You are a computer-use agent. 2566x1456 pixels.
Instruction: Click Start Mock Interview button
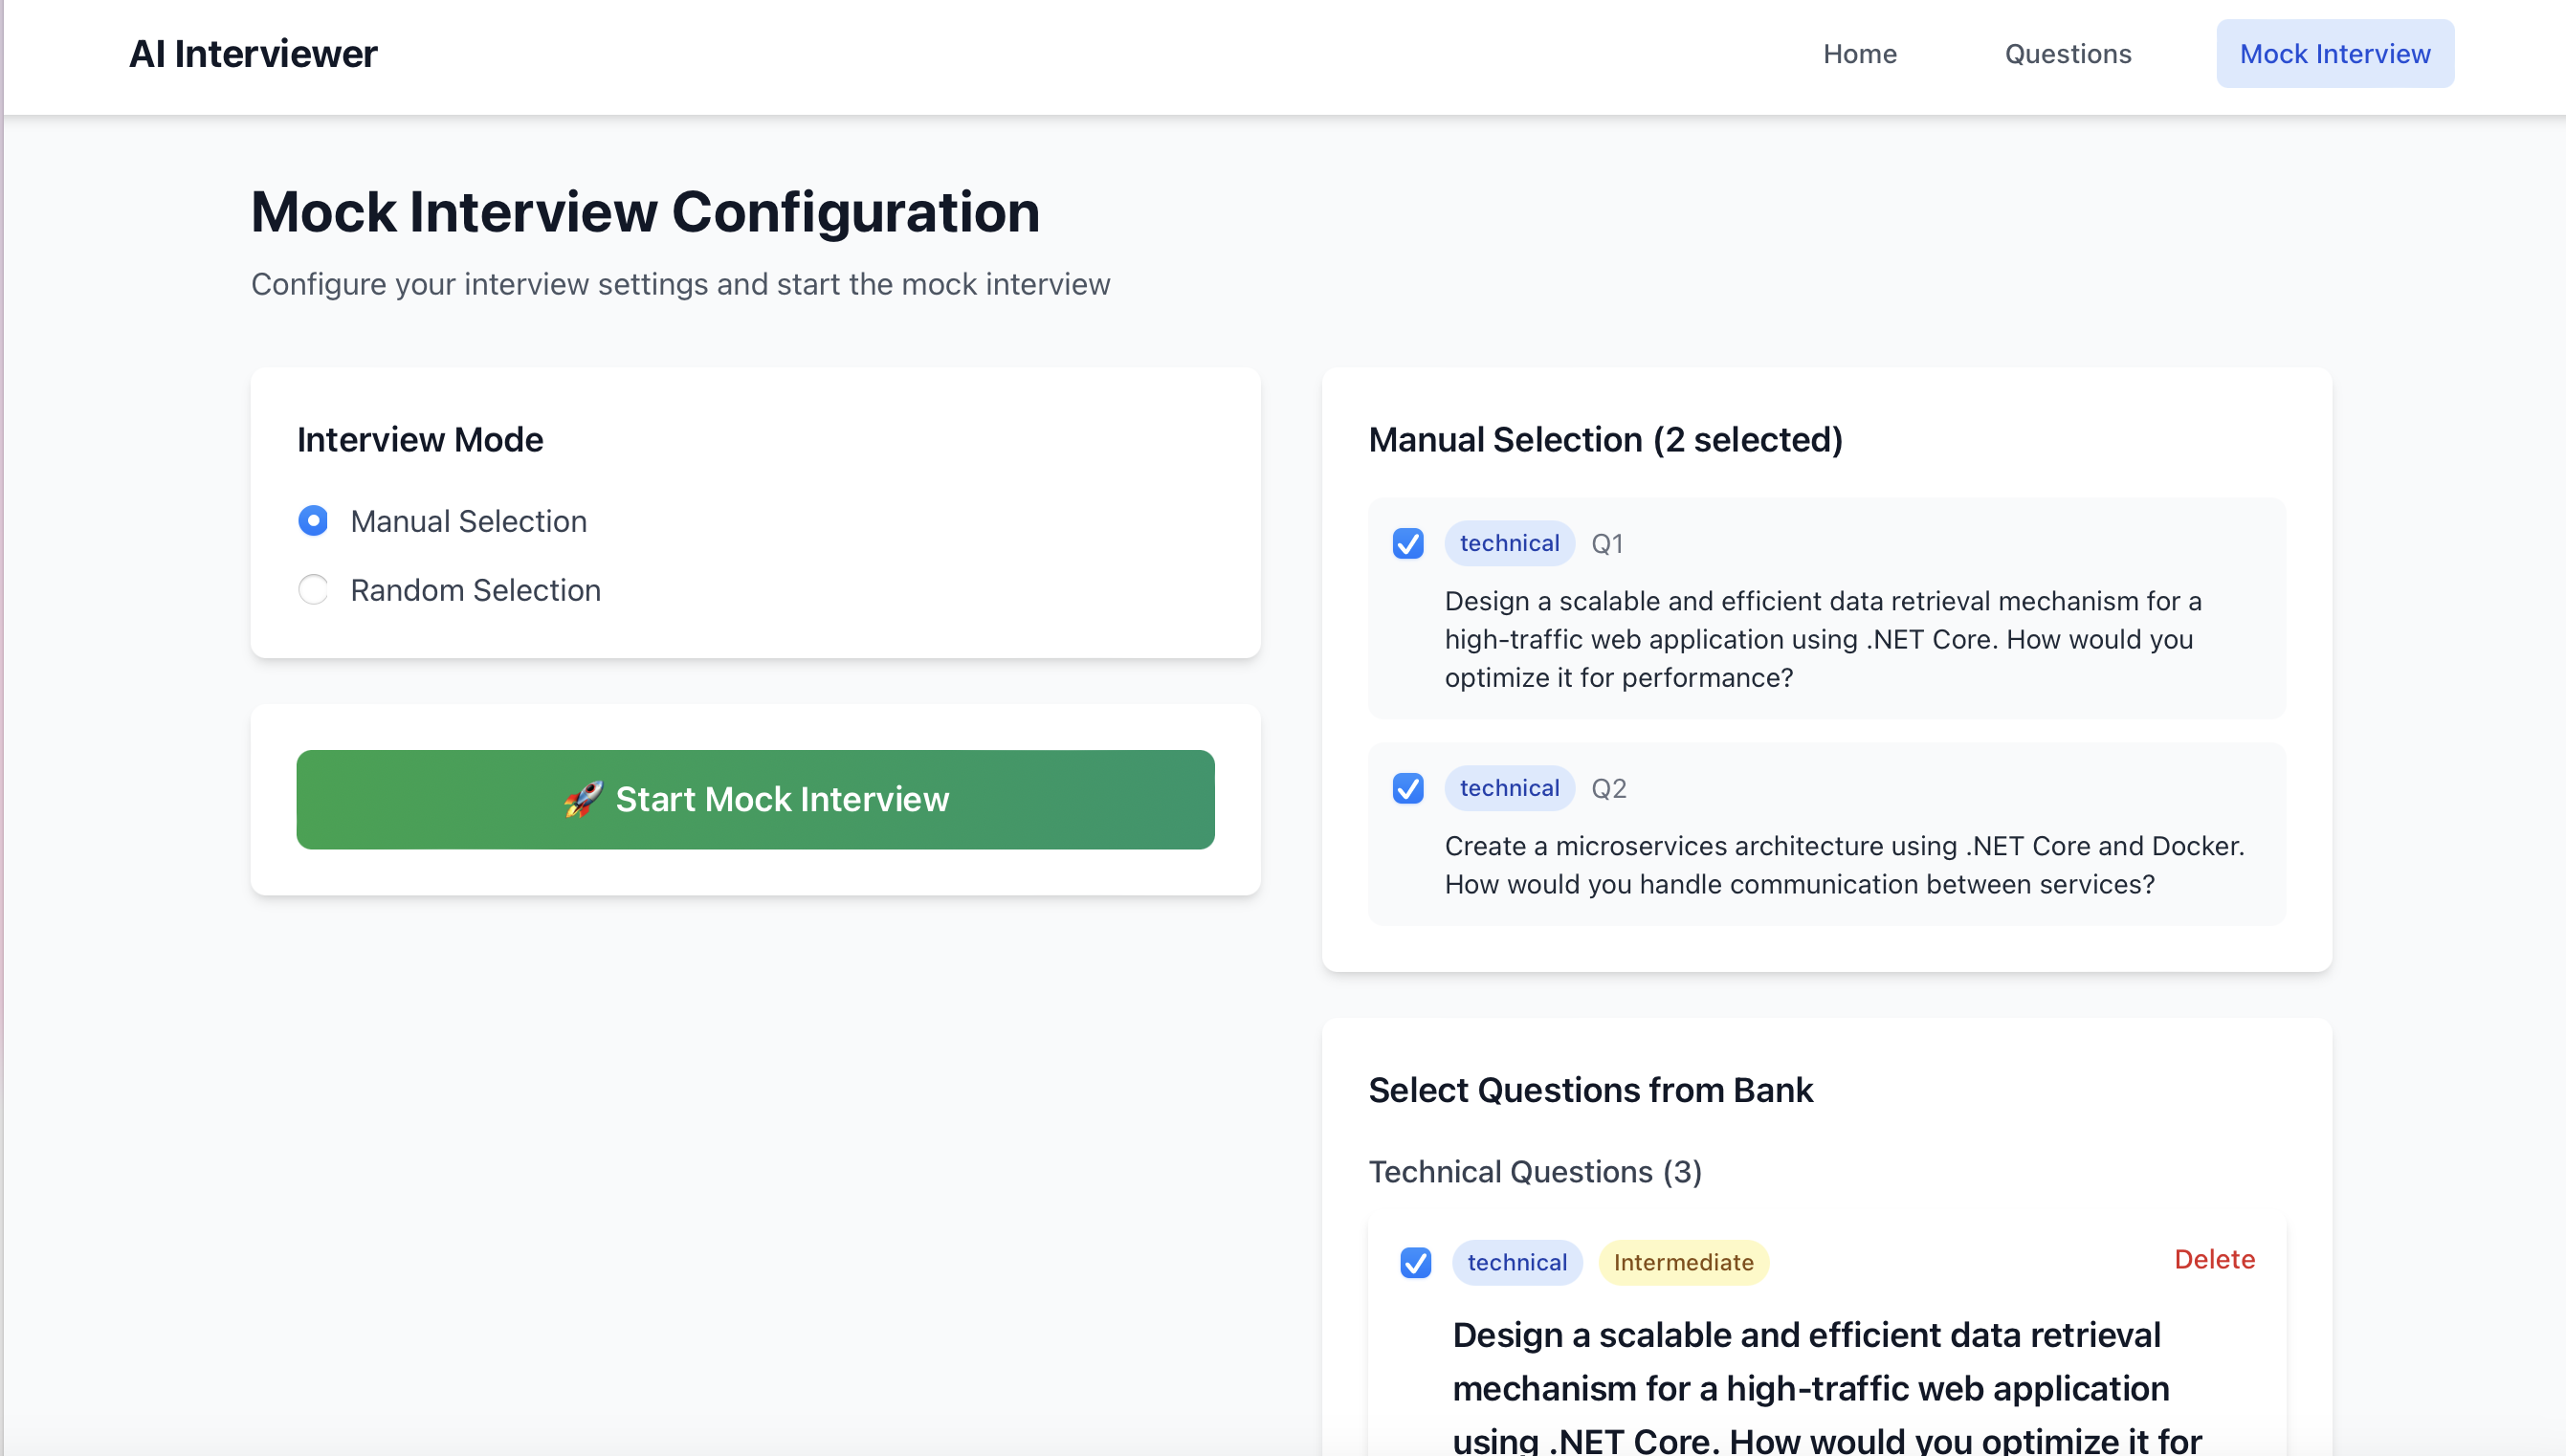pos(755,799)
